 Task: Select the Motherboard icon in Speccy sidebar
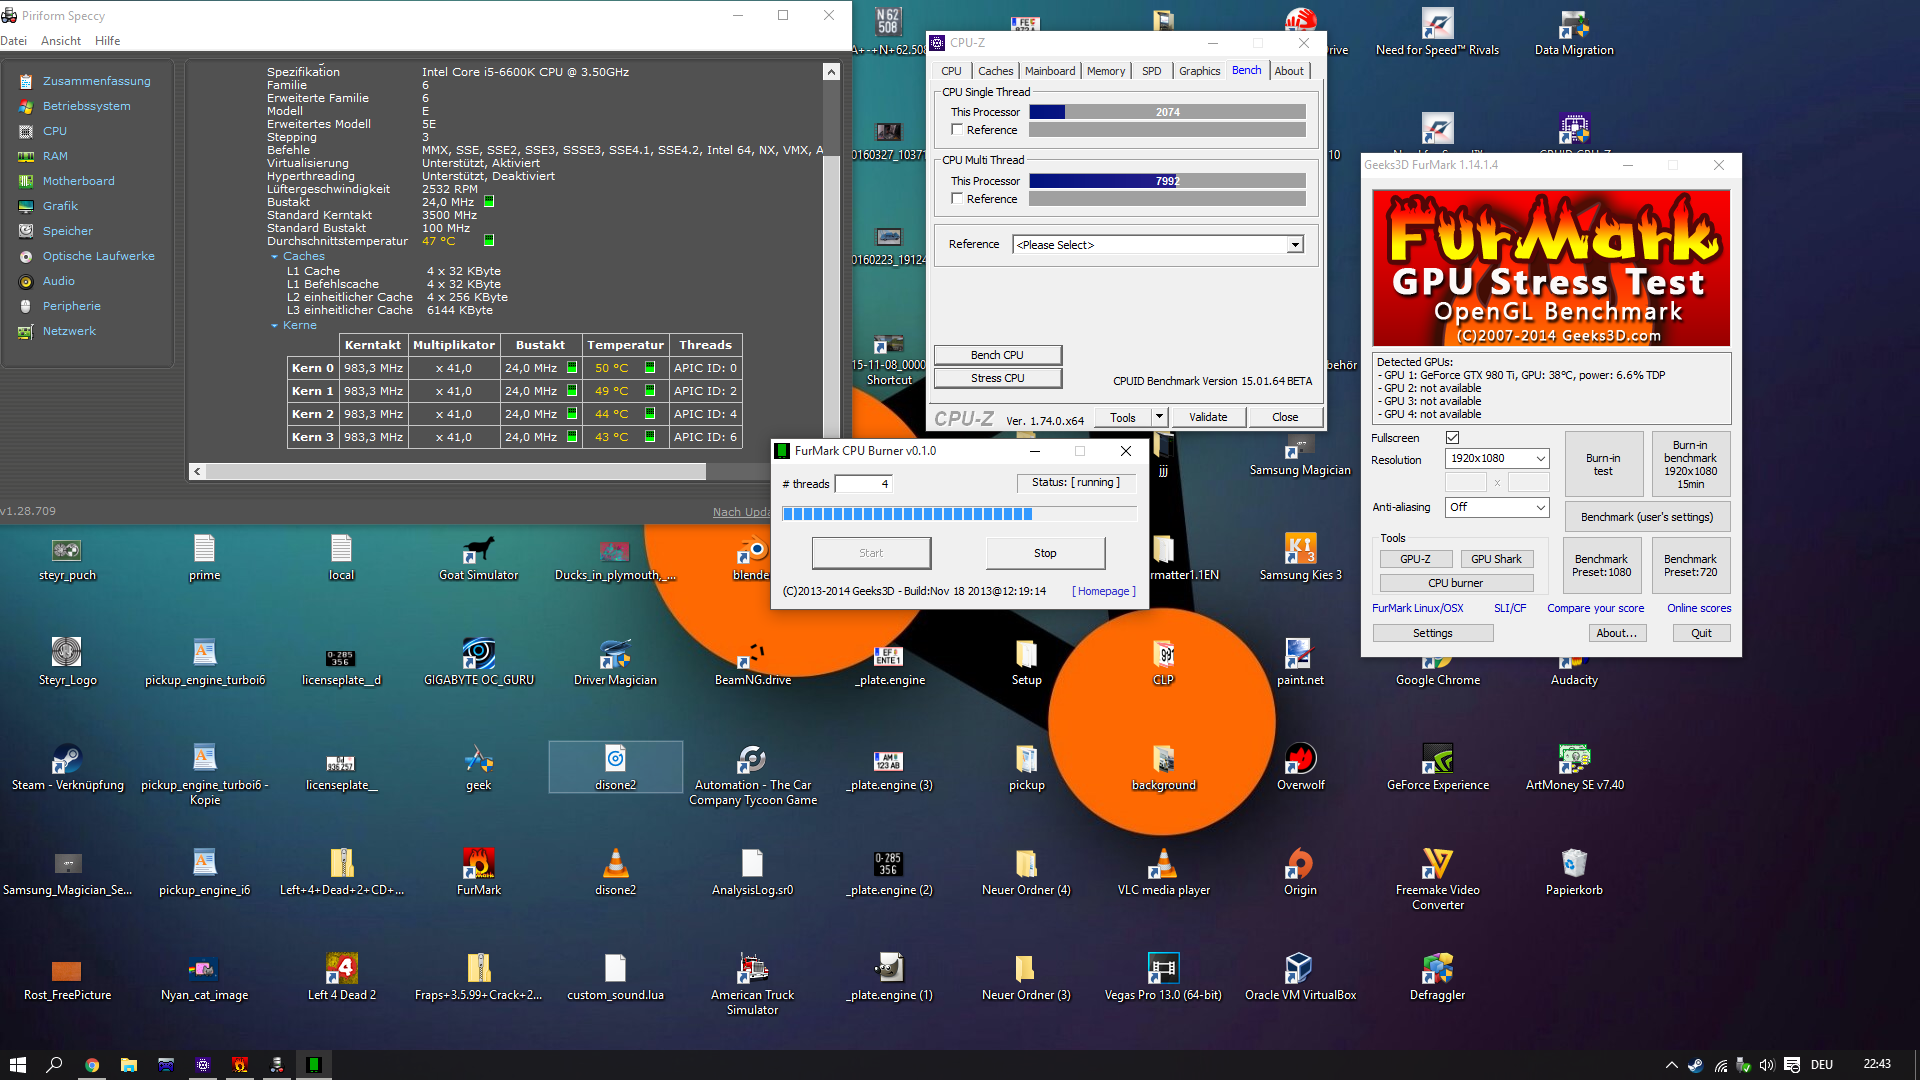[26, 181]
